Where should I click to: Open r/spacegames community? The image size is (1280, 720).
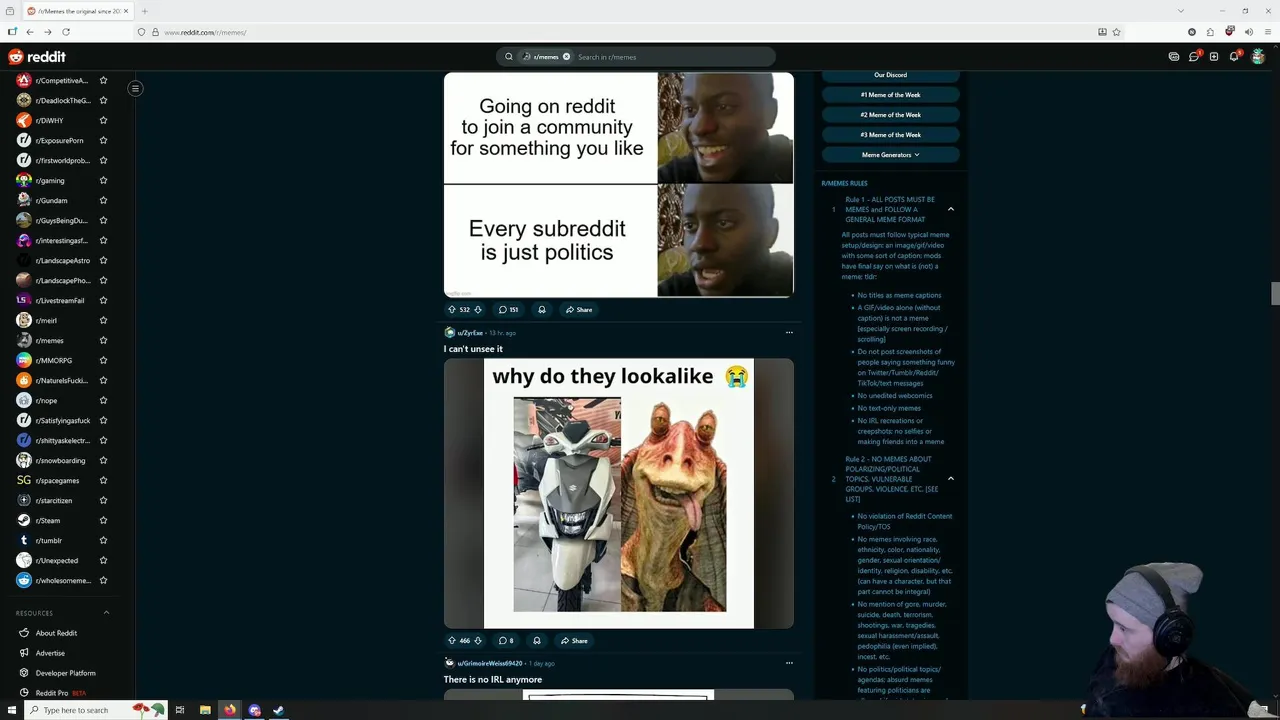click(57, 481)
